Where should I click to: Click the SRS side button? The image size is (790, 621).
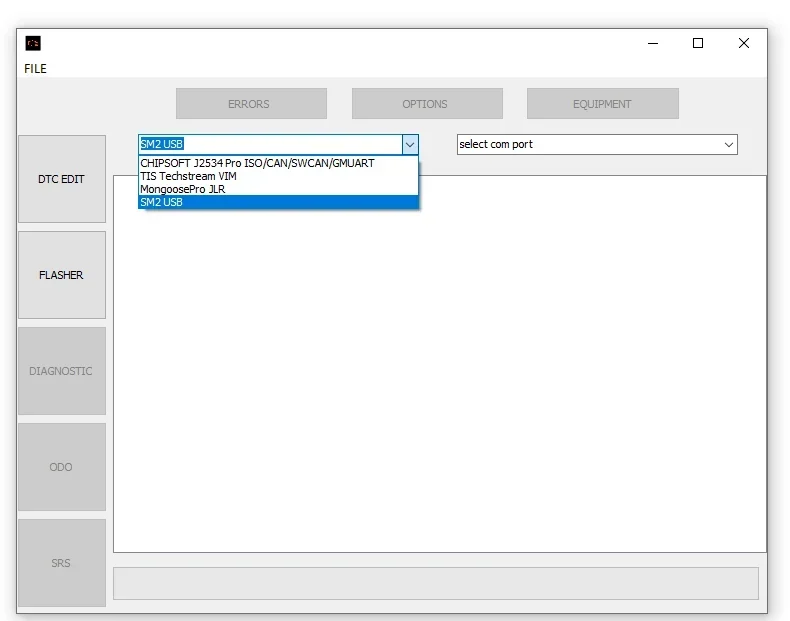click(62, 563)
